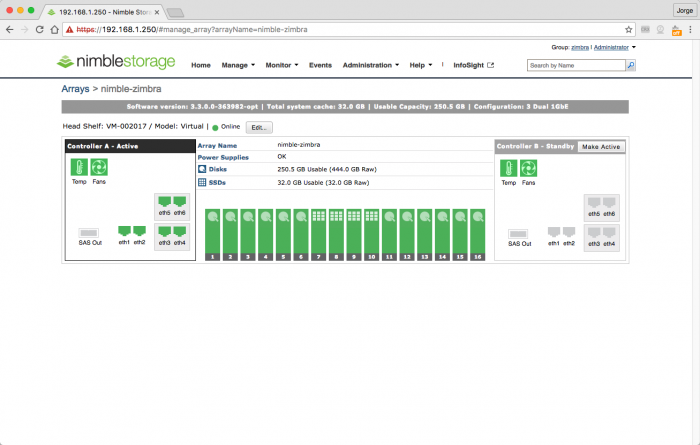Select Controller A eth4 port
700x445 pixels.
[179, 231]
